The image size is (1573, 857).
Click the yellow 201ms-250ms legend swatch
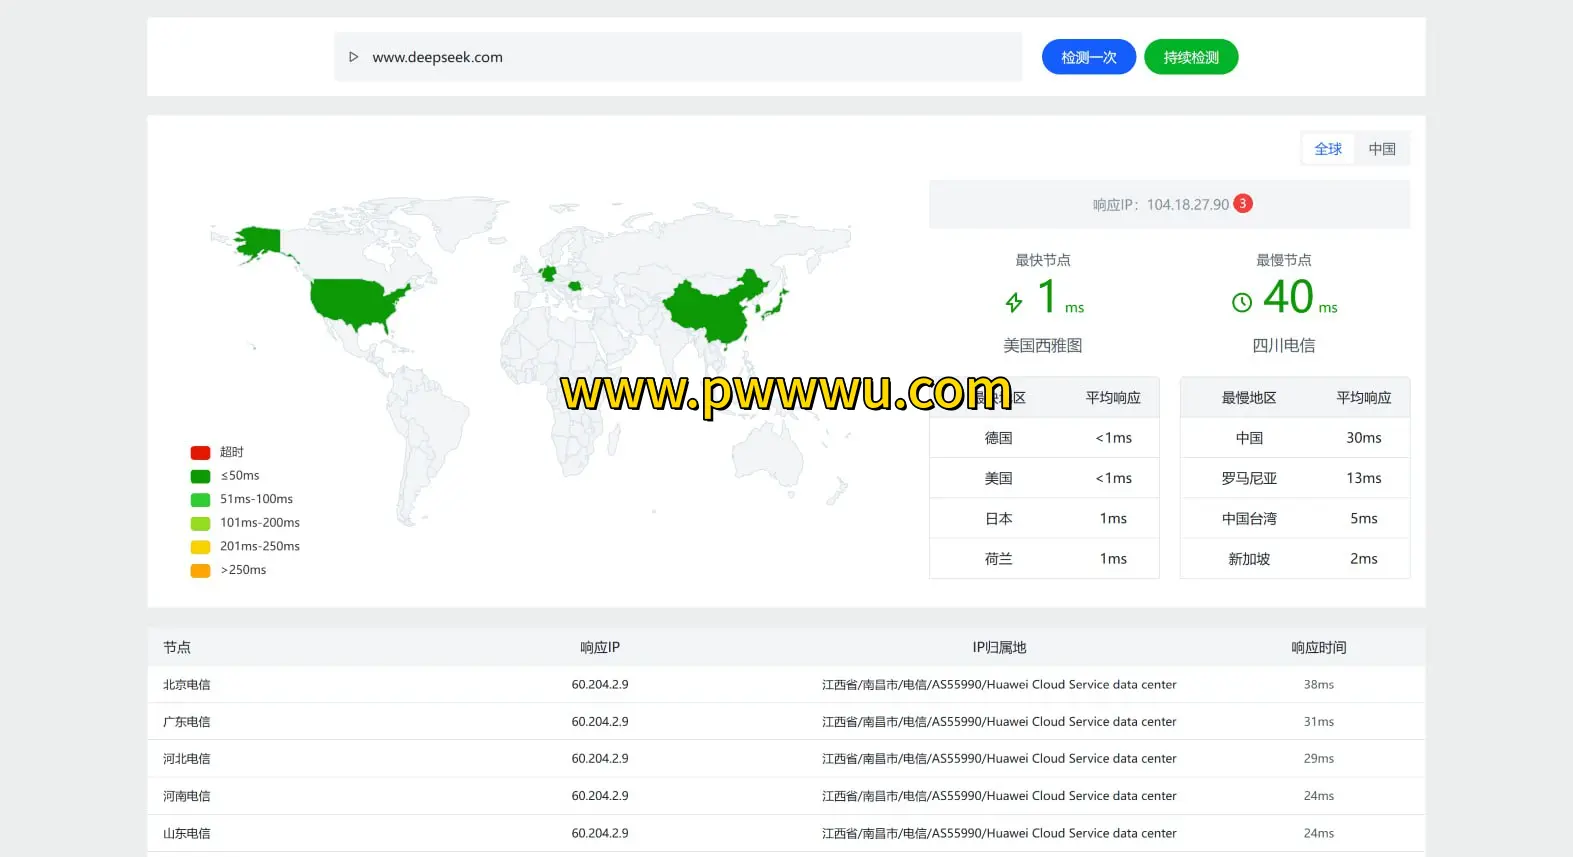click(x=200, y=547)
